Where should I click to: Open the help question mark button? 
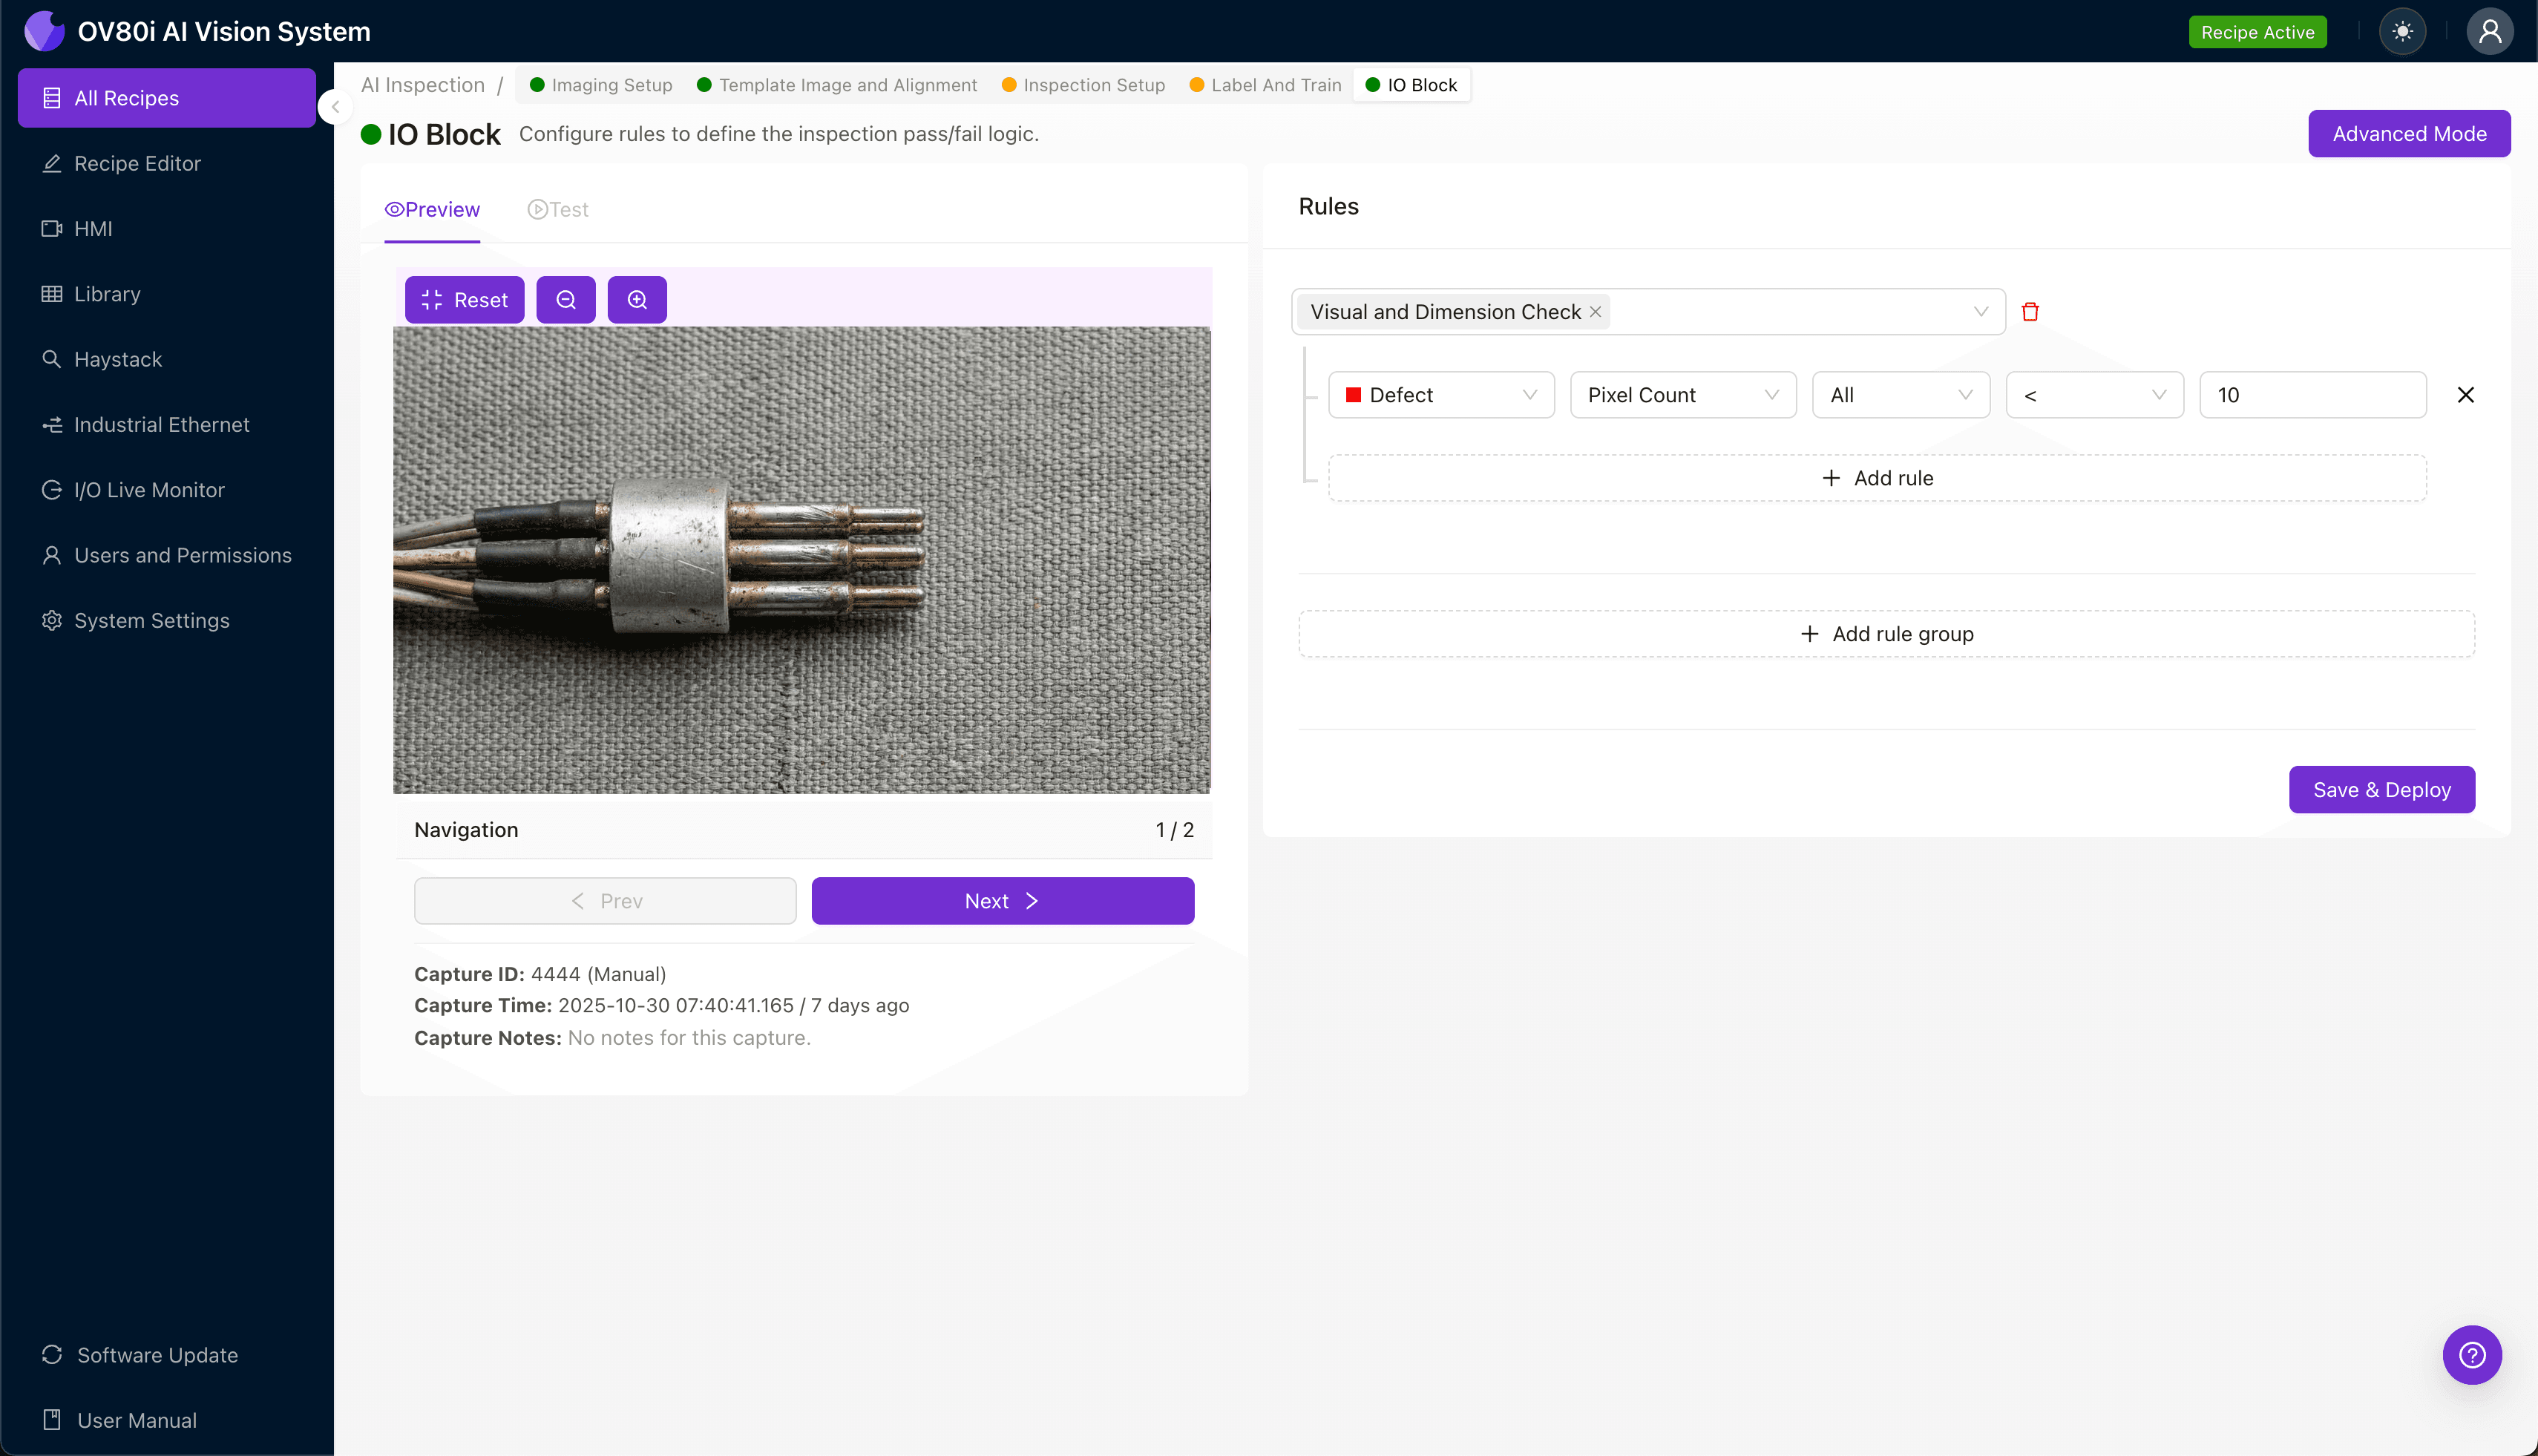coord(2472,1355)
